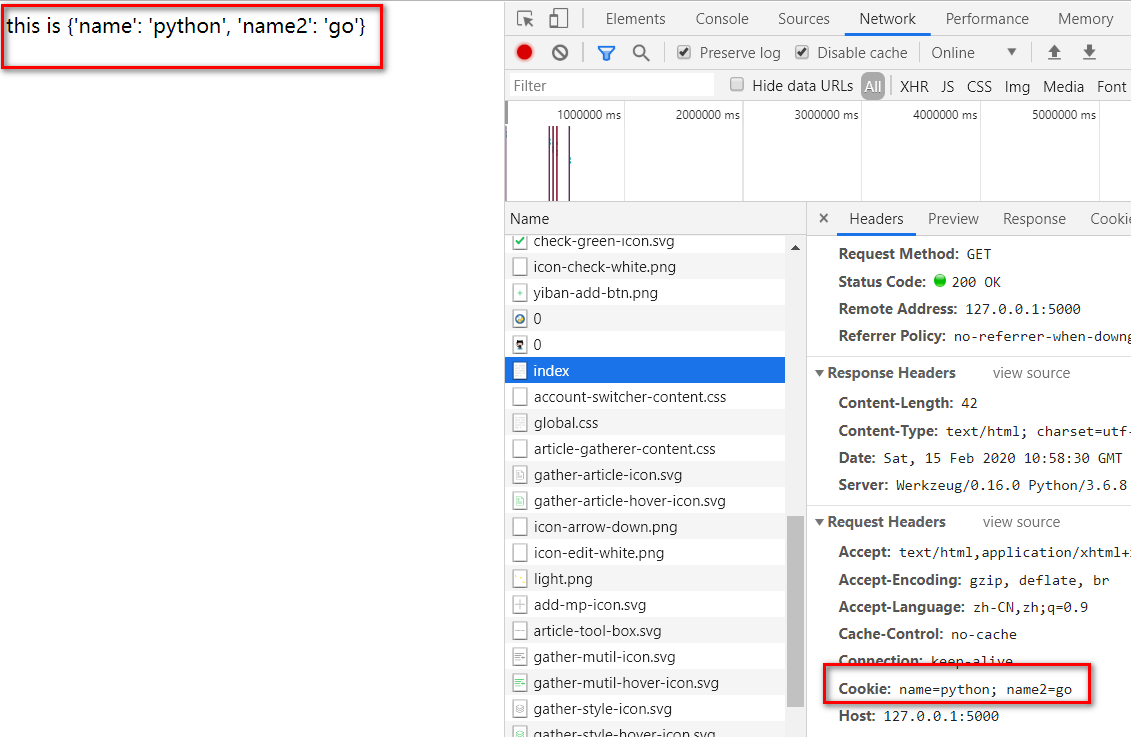The width and height of the screenshot is (1131, 737).
Task: Activate the inspect element picker icon
Action: click(x=525, y=19)
